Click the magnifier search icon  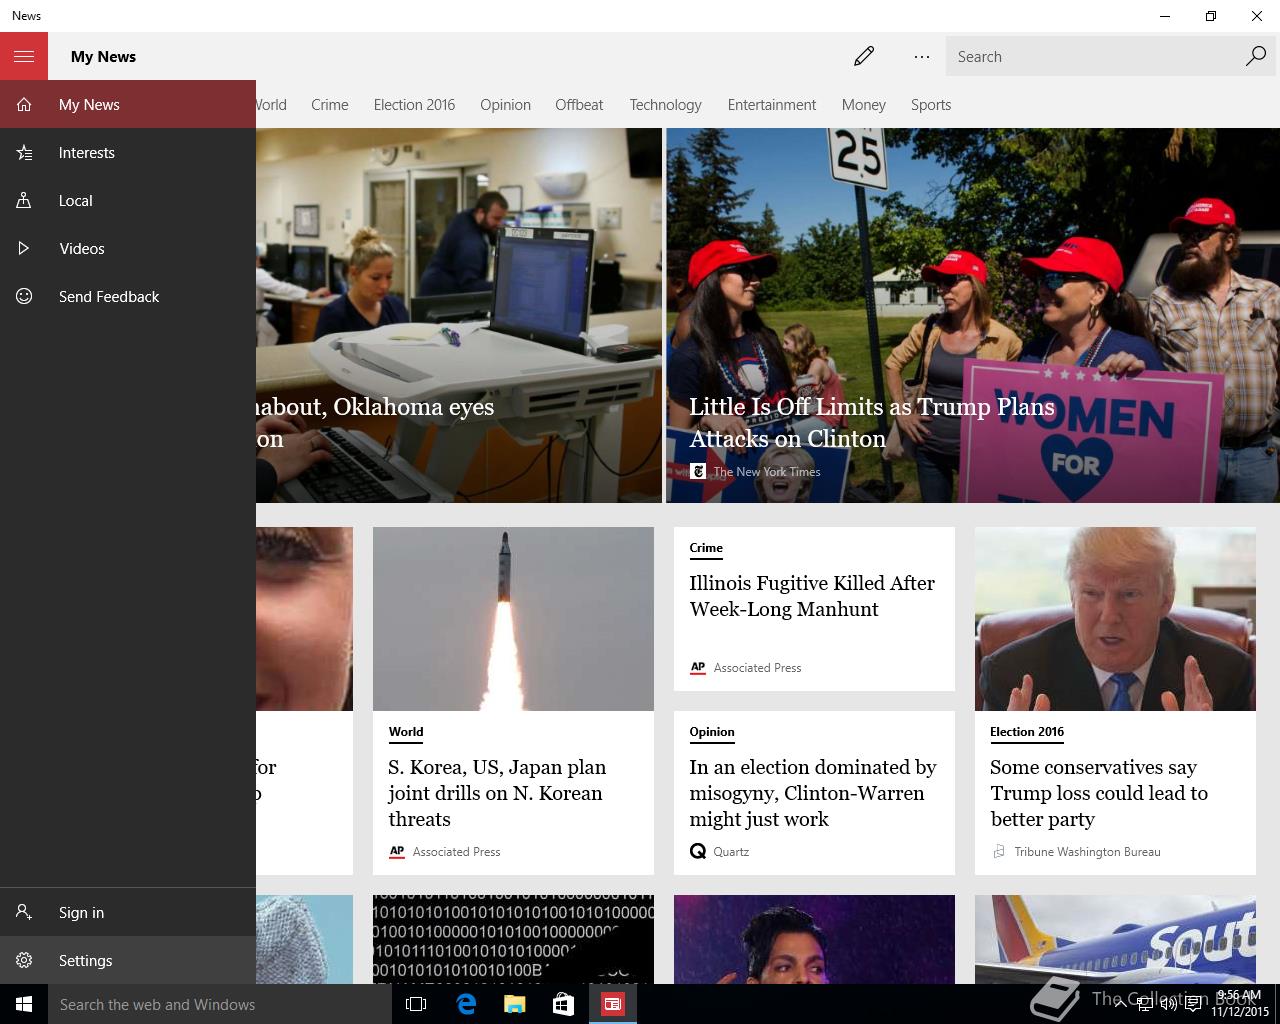(x=1256, y=56)
